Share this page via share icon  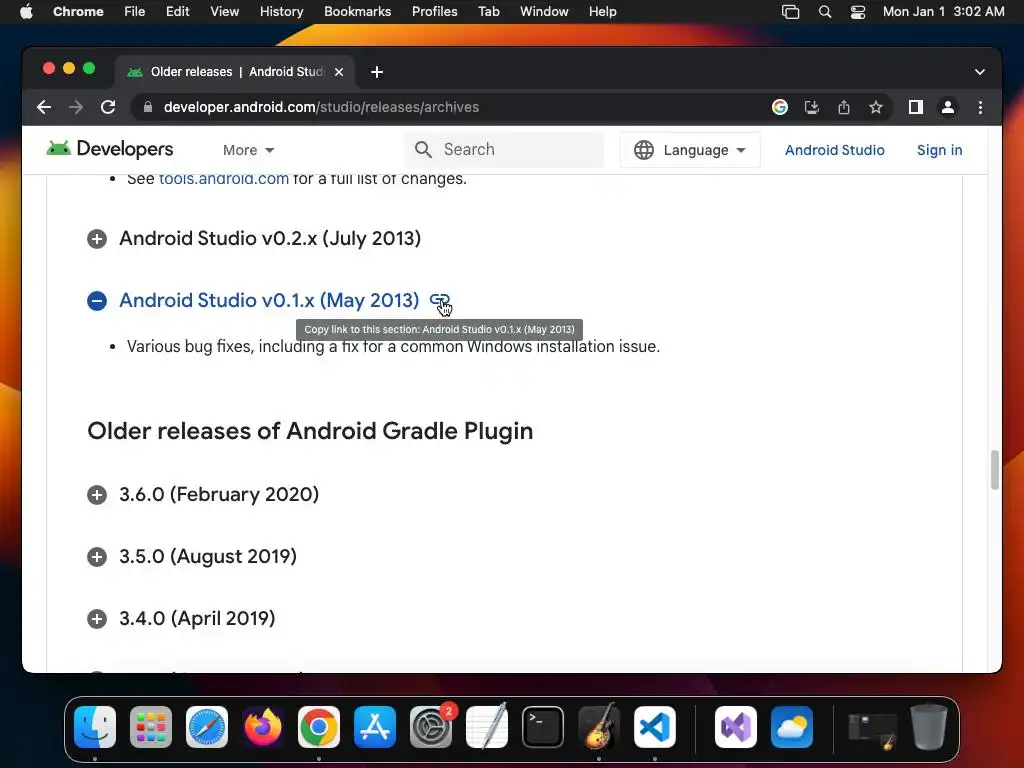click(844, 107)
